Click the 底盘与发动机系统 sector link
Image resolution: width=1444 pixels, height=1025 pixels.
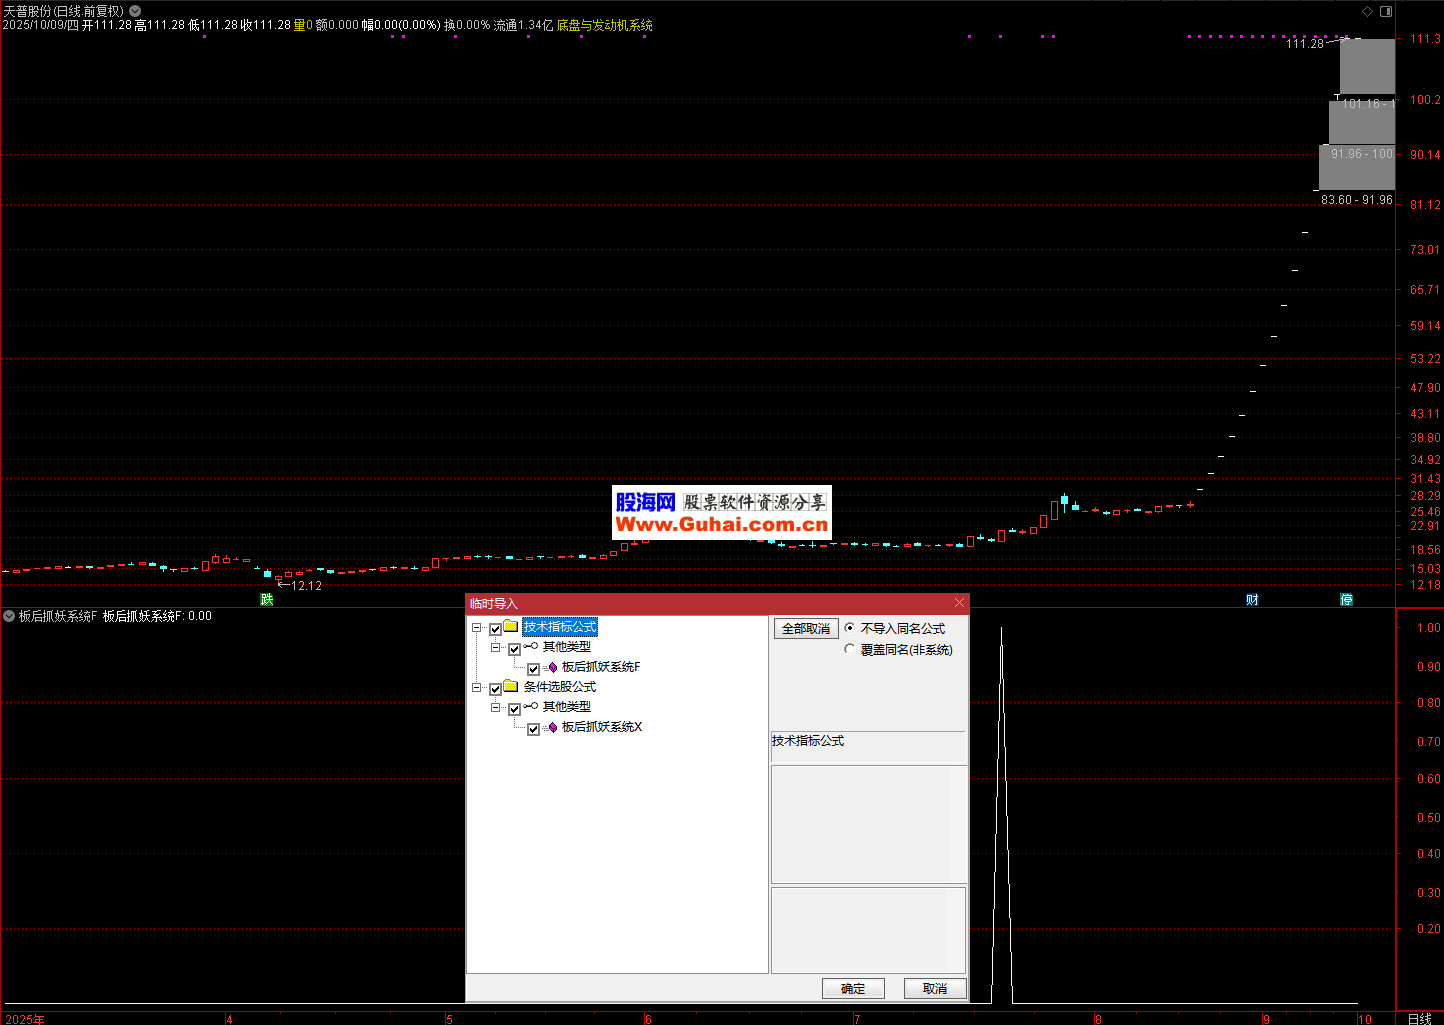[604, 25]
